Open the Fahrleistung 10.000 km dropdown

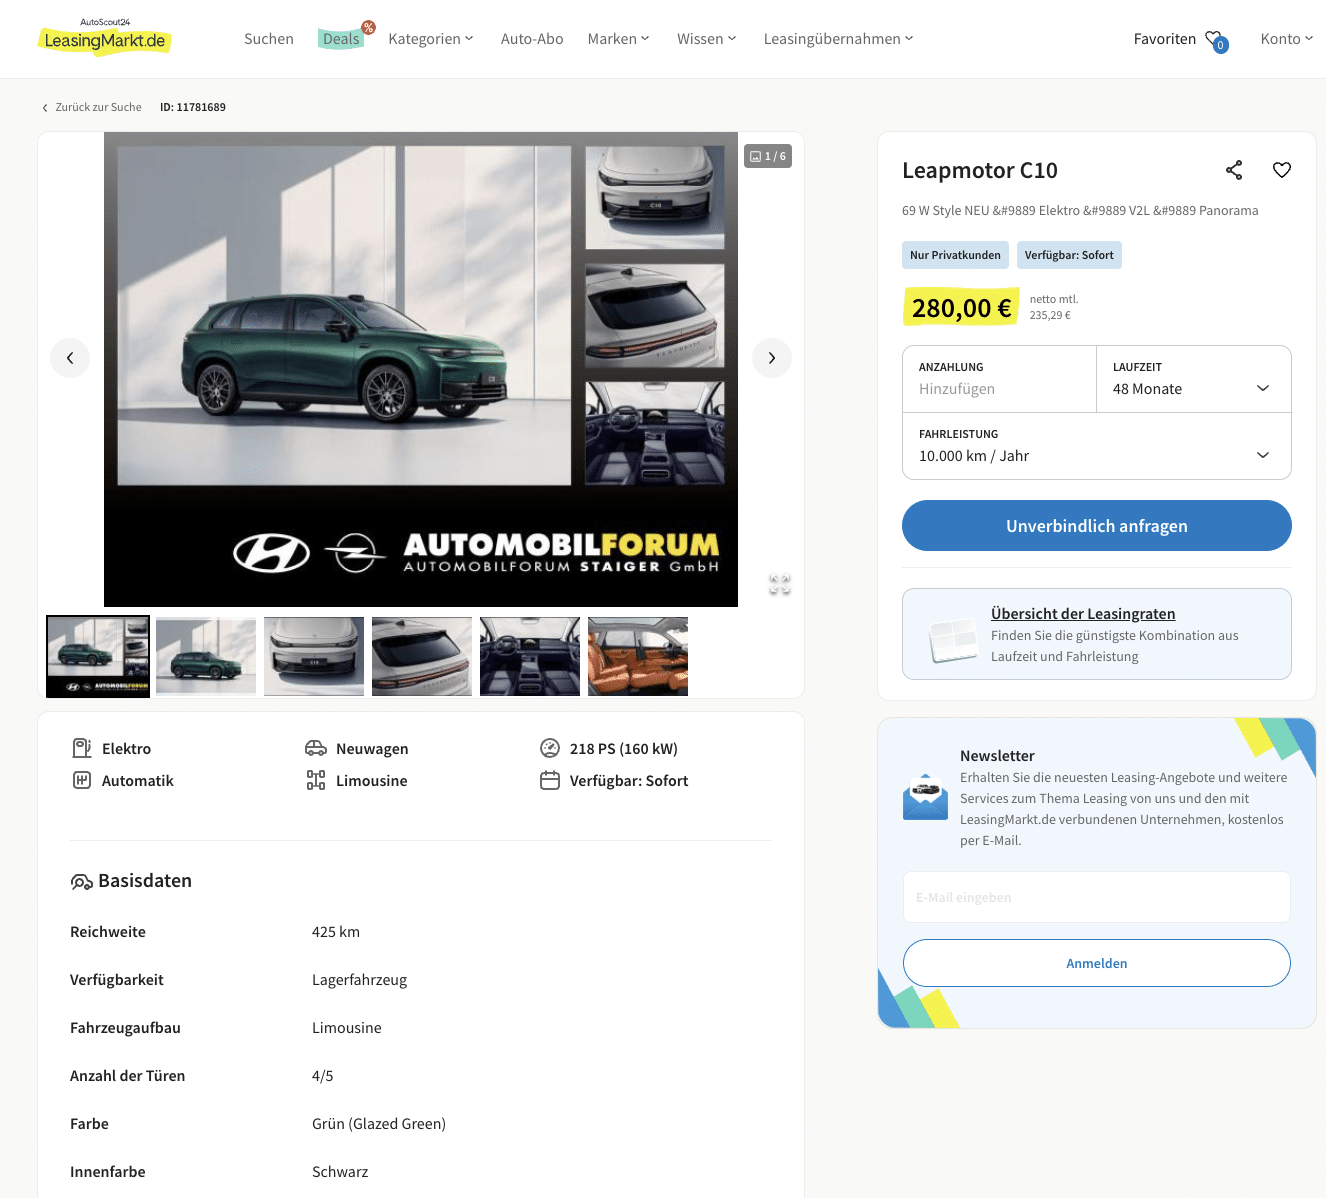[1096, 446]
